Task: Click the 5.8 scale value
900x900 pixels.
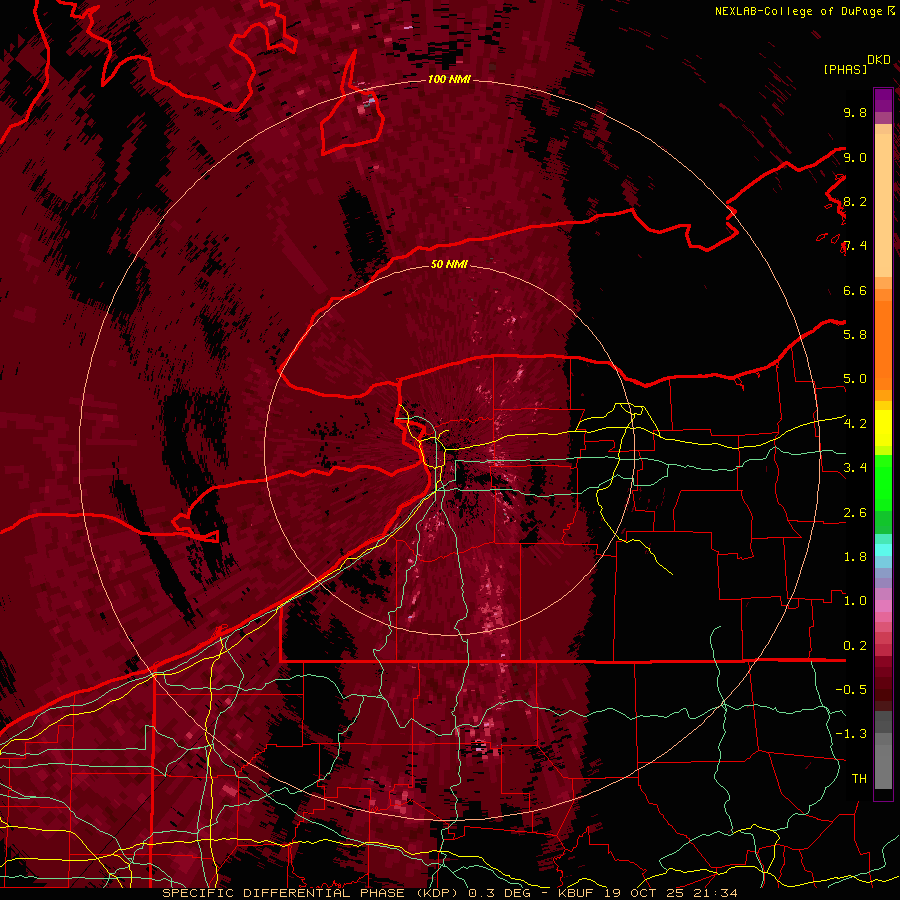Action: tap(855, 335)
